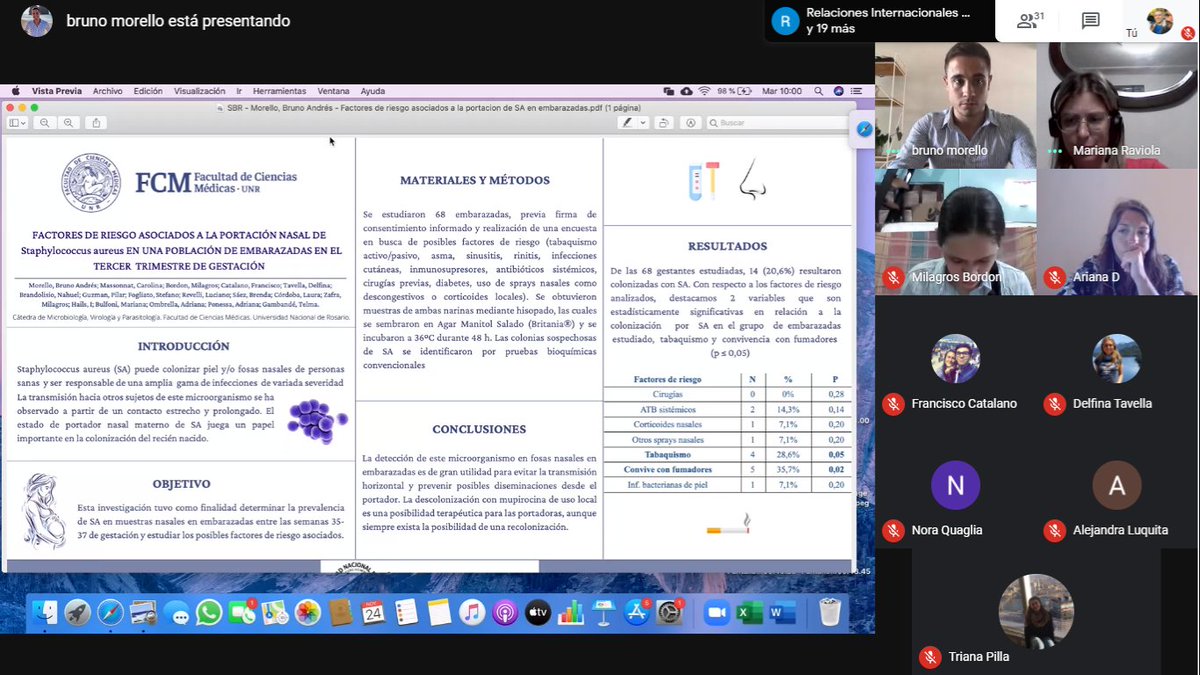
Task: Open Apple TV from the dock
Action: point(538,612)
